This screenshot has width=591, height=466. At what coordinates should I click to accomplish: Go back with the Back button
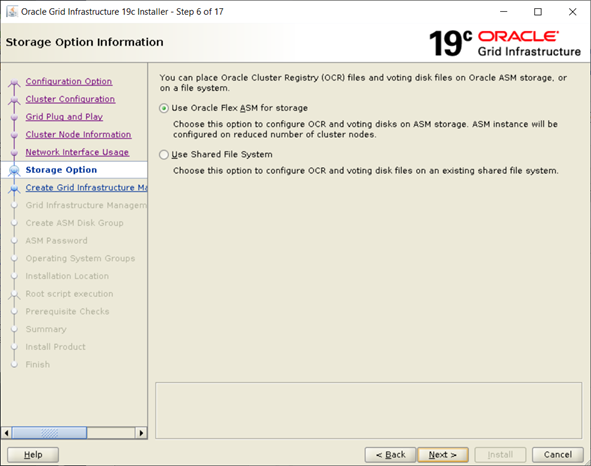click(390, 455)
